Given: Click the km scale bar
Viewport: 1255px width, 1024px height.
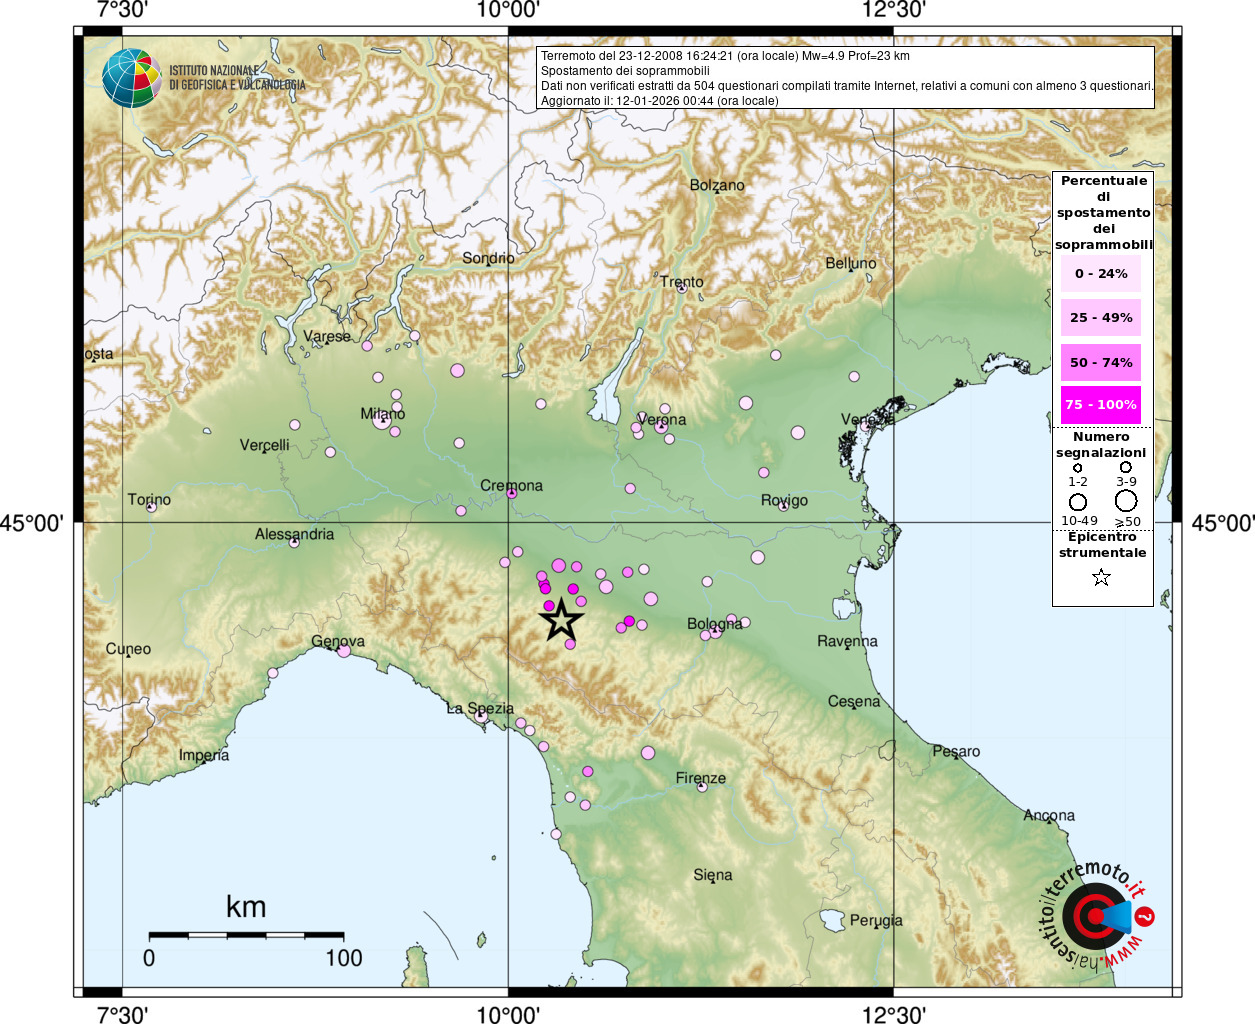Looking at the screenshot, I should pyautogui.click(x=246, y=936).
